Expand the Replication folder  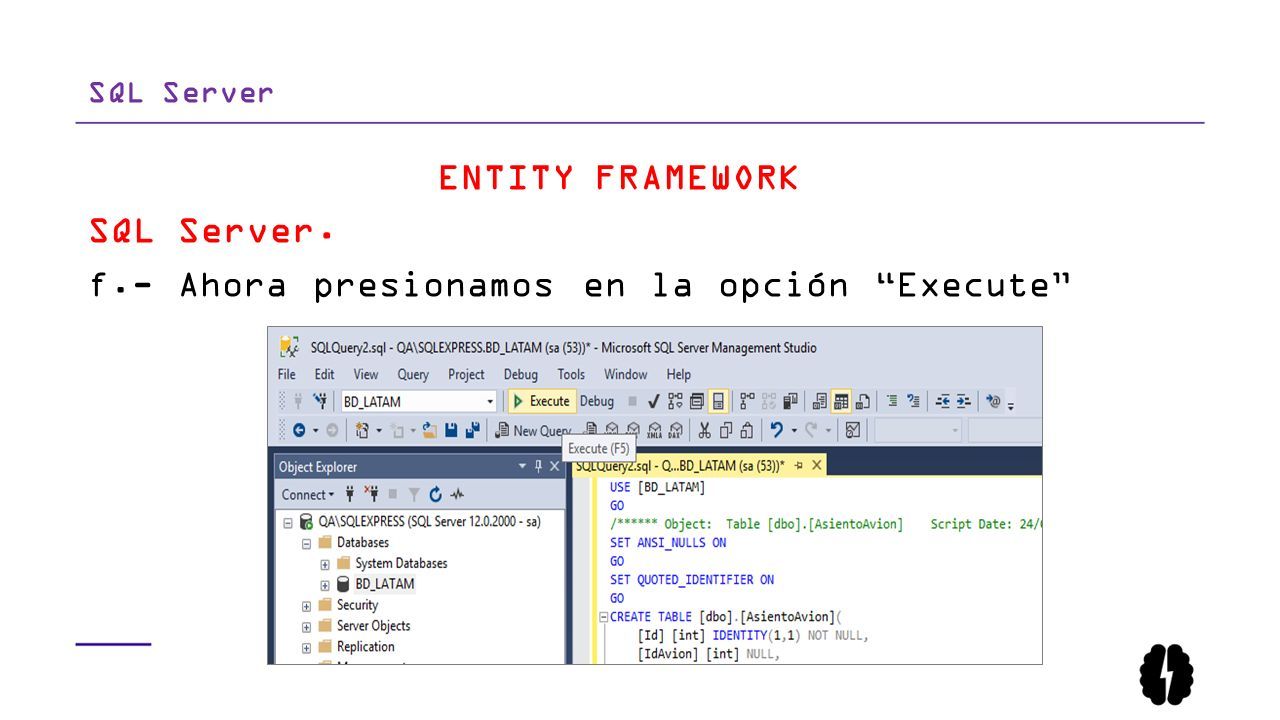307,648
